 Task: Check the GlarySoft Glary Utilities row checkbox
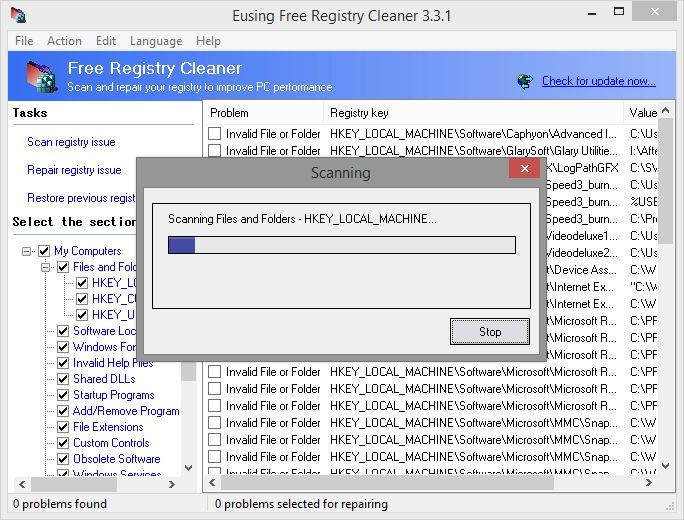pyautogui.click(x=214, y=151)
